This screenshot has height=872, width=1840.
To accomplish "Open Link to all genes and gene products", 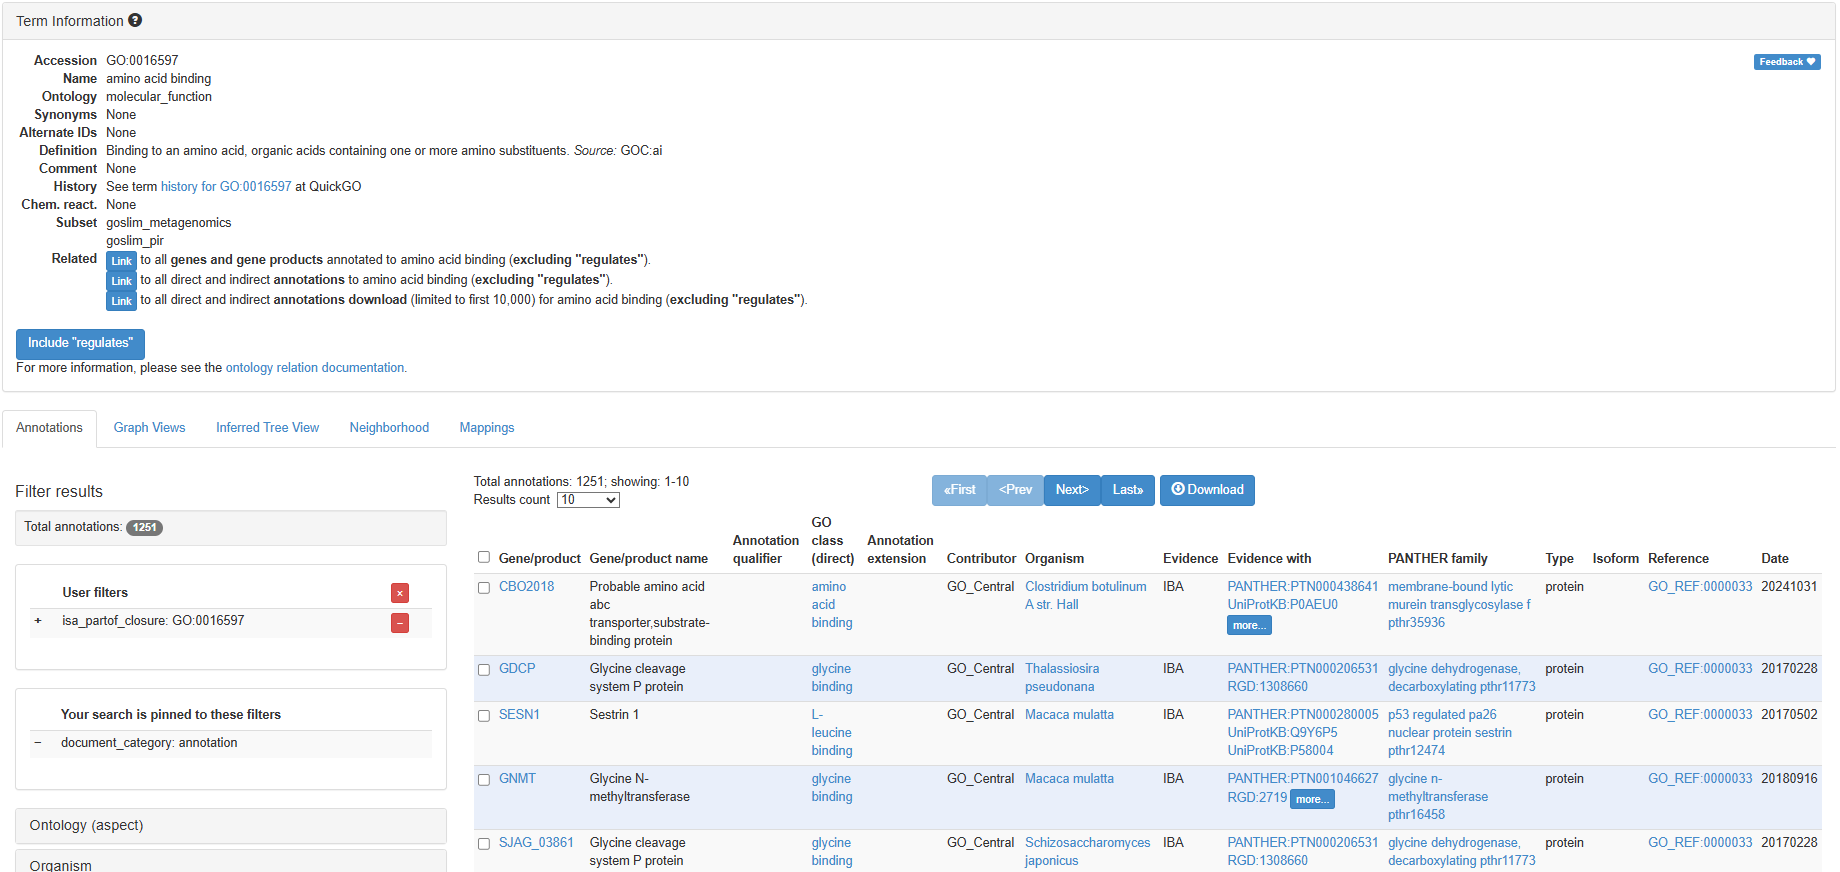I will click(121, 261).
